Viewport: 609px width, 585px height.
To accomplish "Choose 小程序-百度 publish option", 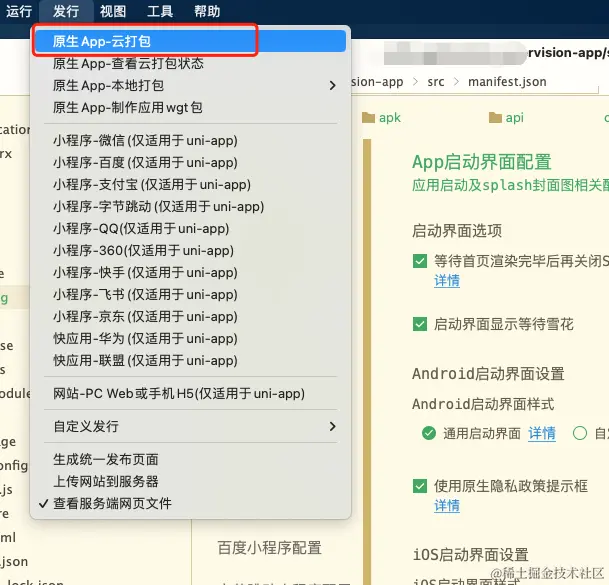I will pos(190,162).
